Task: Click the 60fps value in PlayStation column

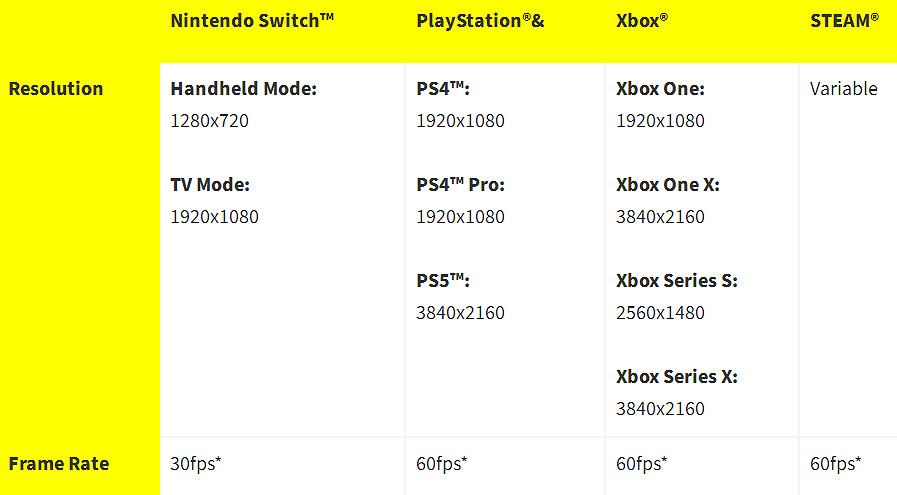Action: 442,464
